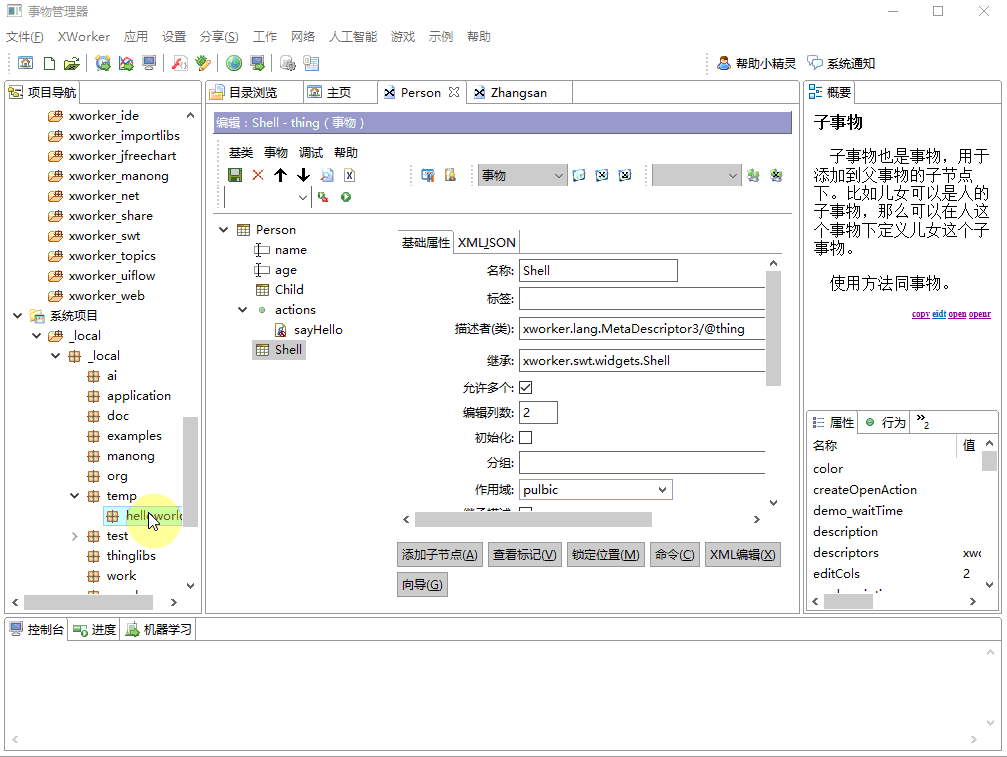The width and height of the screenshot is (1007, 757).
Task: Collapse the Person tree node
Action: coord(223,229)
